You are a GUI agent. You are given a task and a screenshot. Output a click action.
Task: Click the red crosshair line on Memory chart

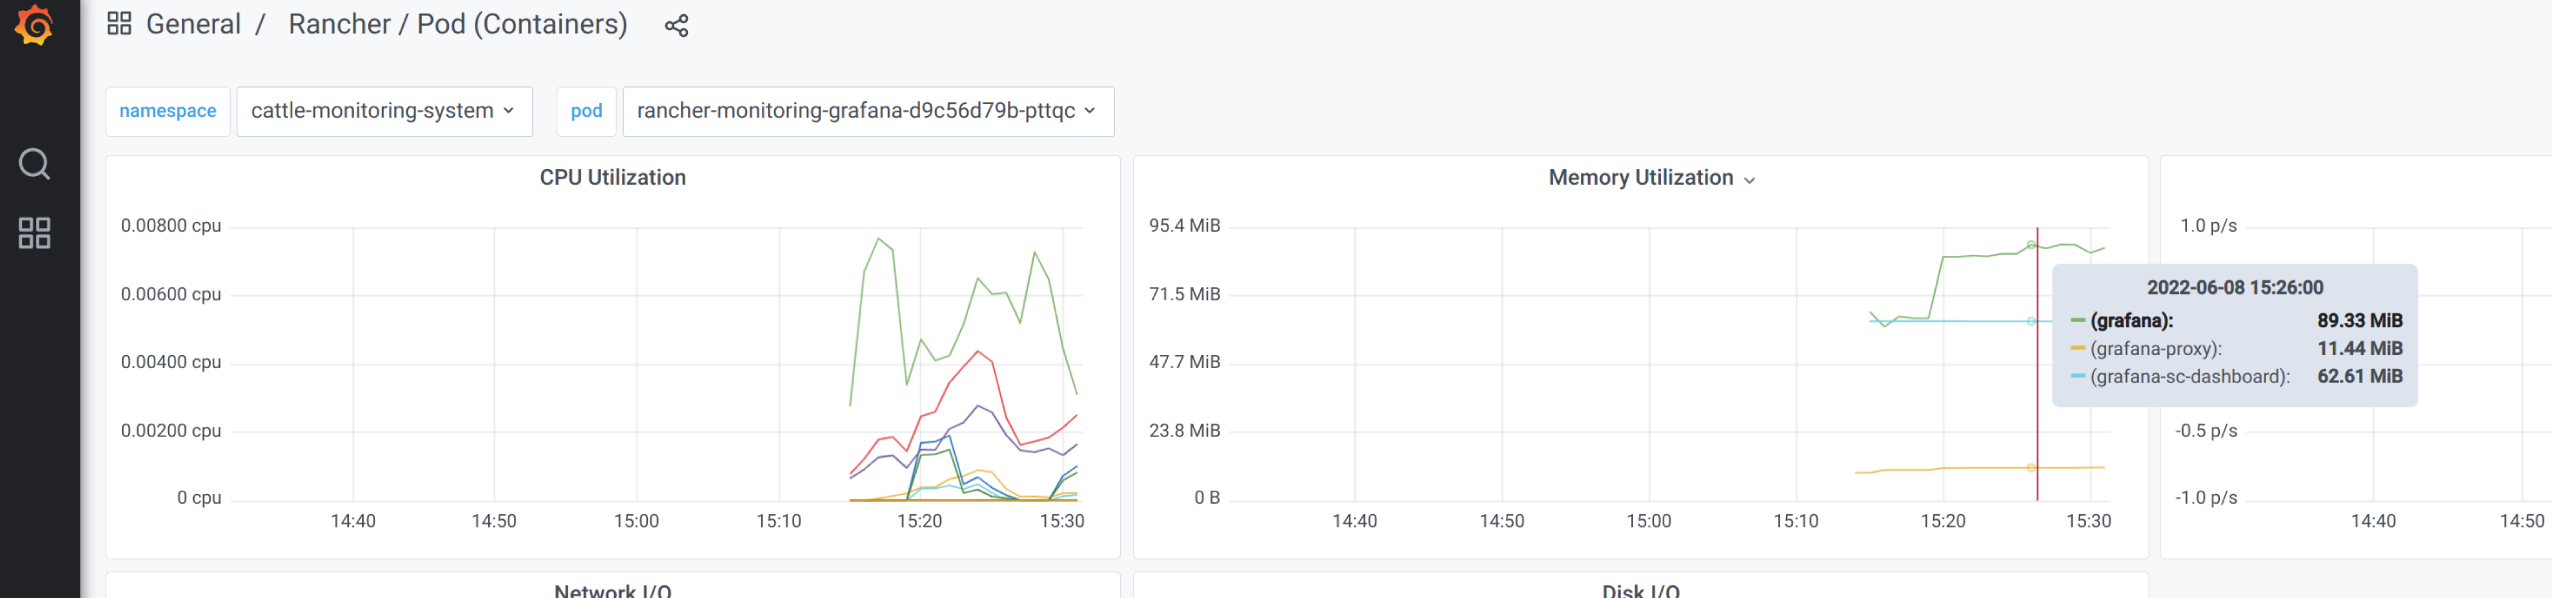(2037, 364)
